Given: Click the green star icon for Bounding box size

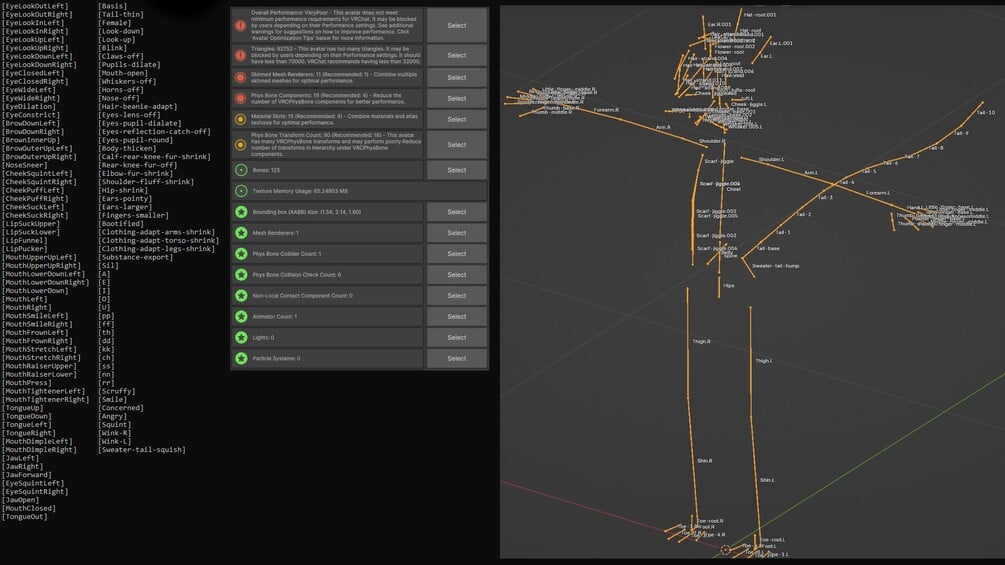Looking at the screenshot, I should click(241, 212).
